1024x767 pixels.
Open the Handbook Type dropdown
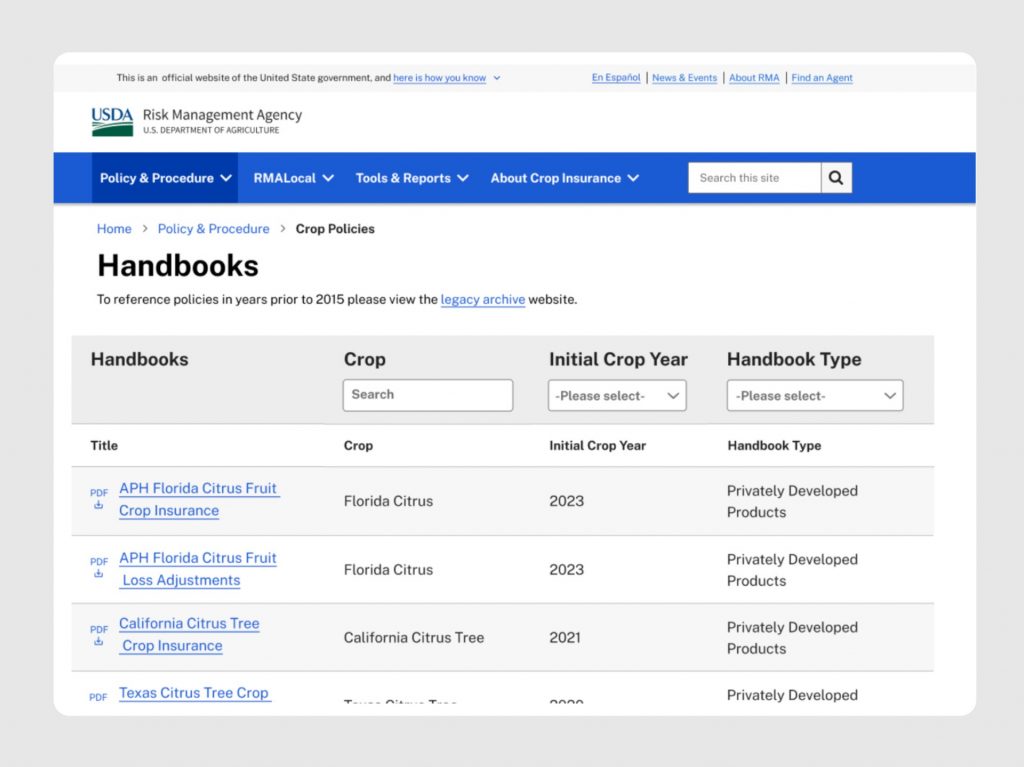click(814, 395)
